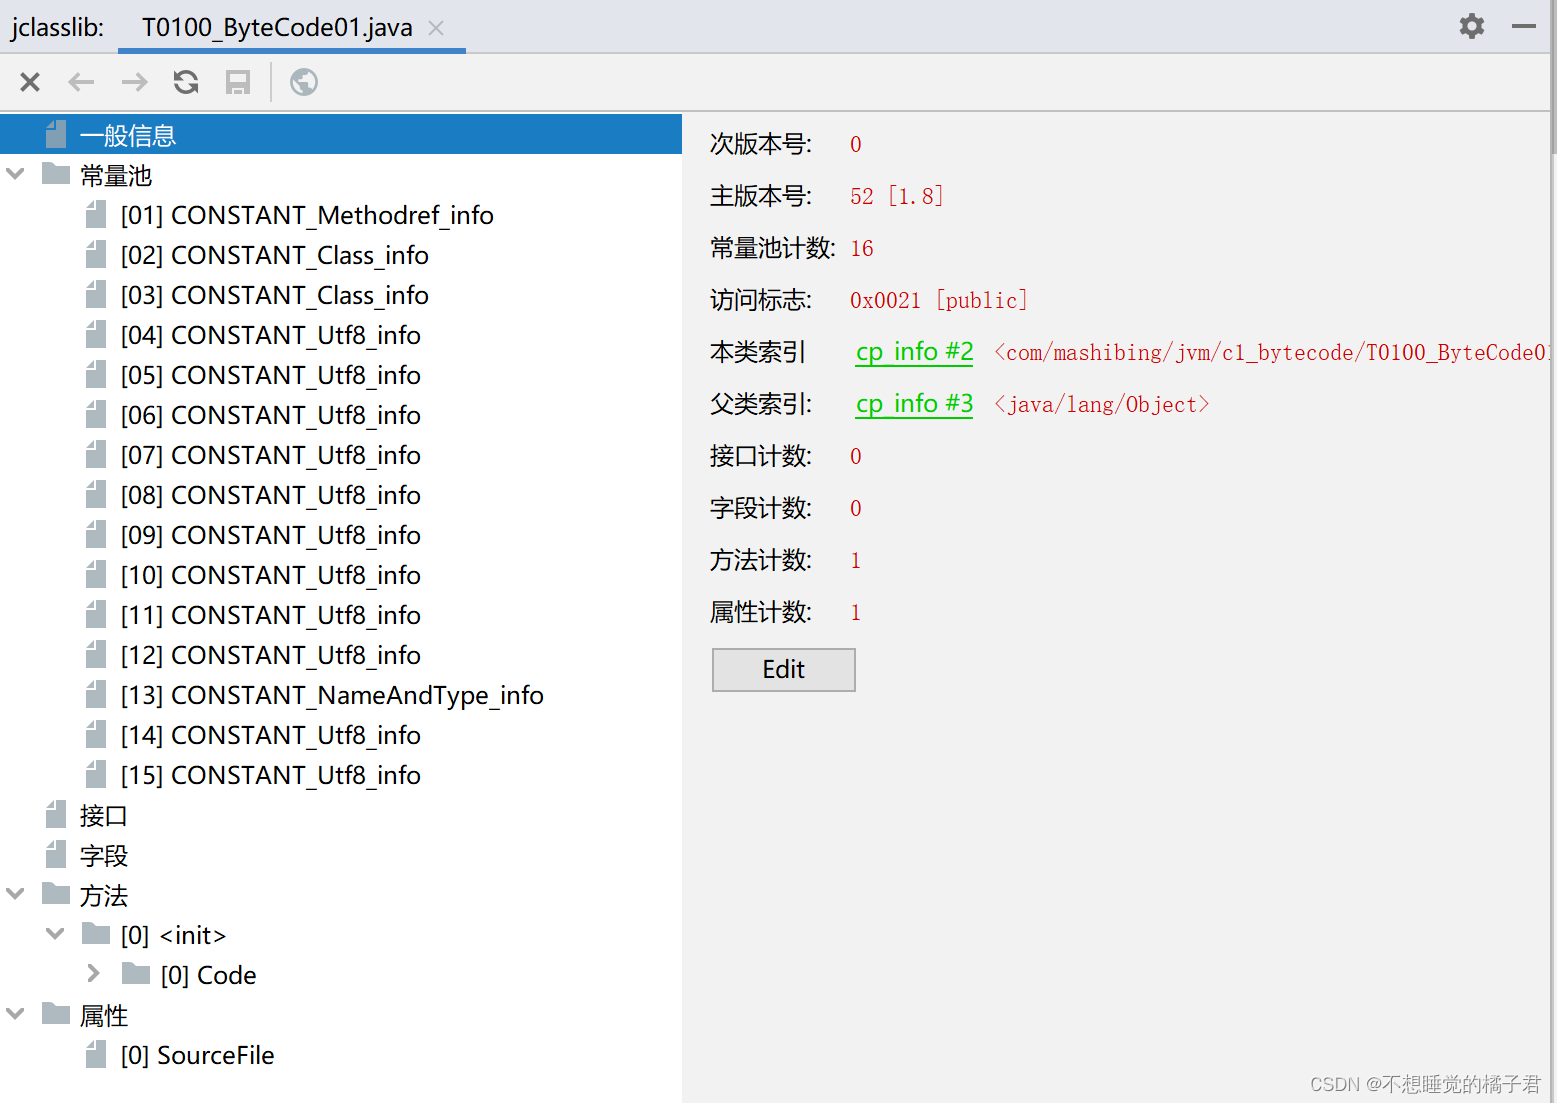
Task: Collapse the 方法 tree node
Action: click(x=15, y=895)
